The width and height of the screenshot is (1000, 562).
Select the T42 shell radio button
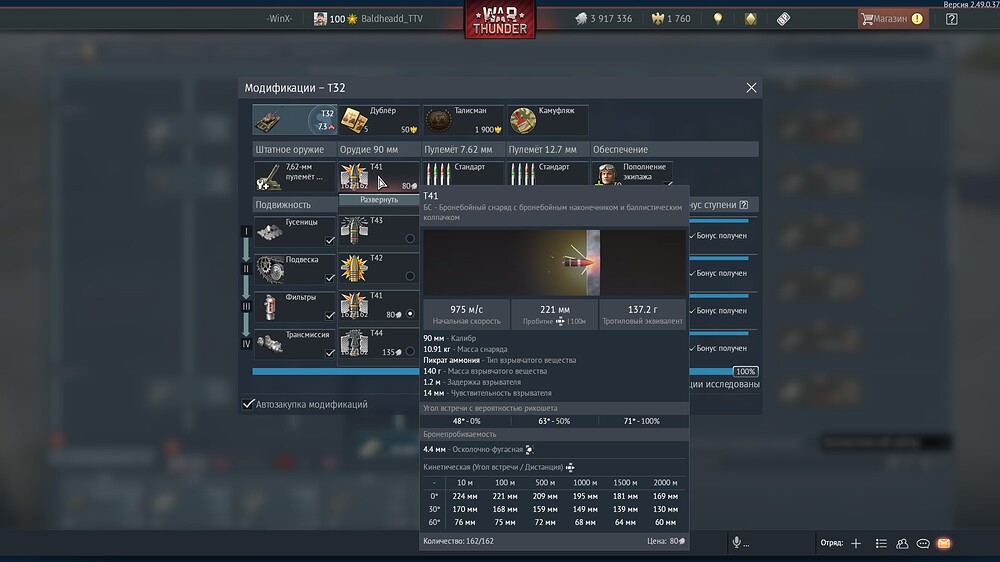(410, 276)
